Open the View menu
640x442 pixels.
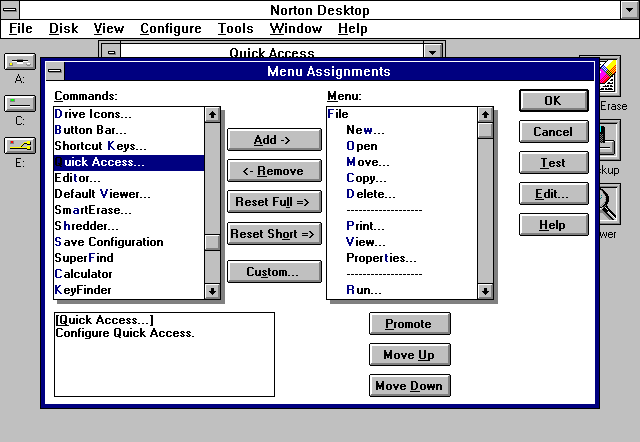pos(109,29)
